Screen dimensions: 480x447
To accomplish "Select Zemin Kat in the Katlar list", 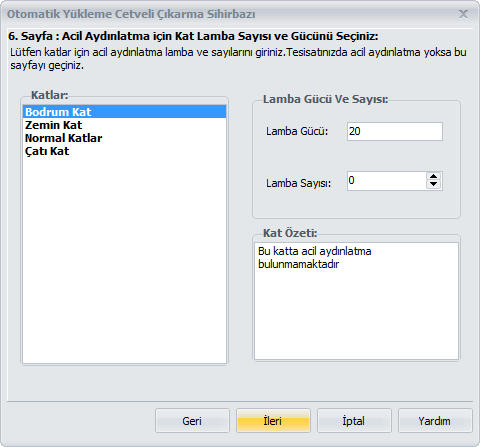I will tap(124, 125).
